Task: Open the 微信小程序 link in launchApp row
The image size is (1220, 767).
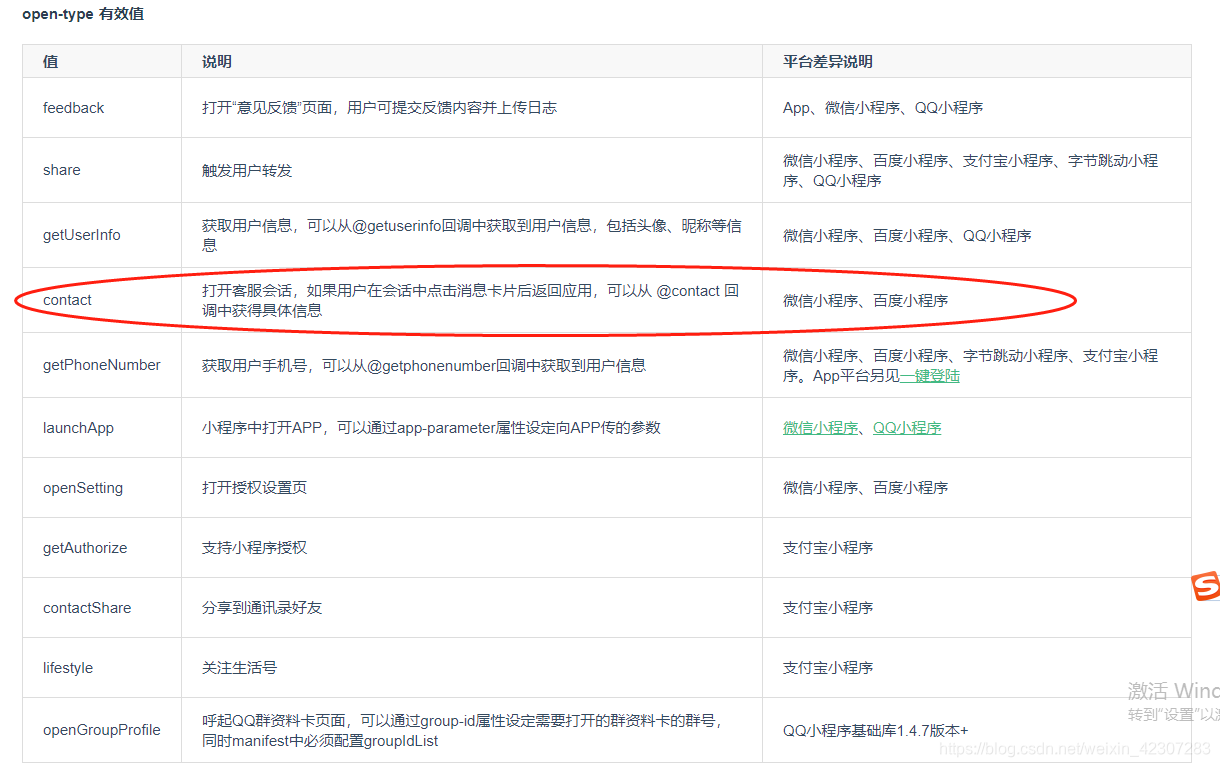Action: coord(820,428)
